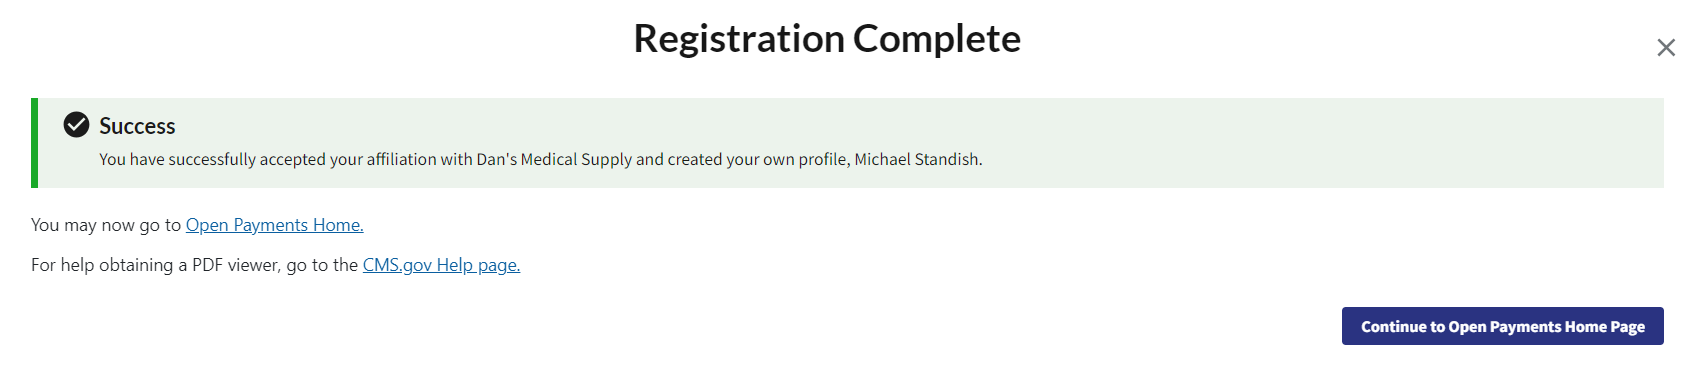Close the Registration Complete dialog with the X

tap(1665, 47)
